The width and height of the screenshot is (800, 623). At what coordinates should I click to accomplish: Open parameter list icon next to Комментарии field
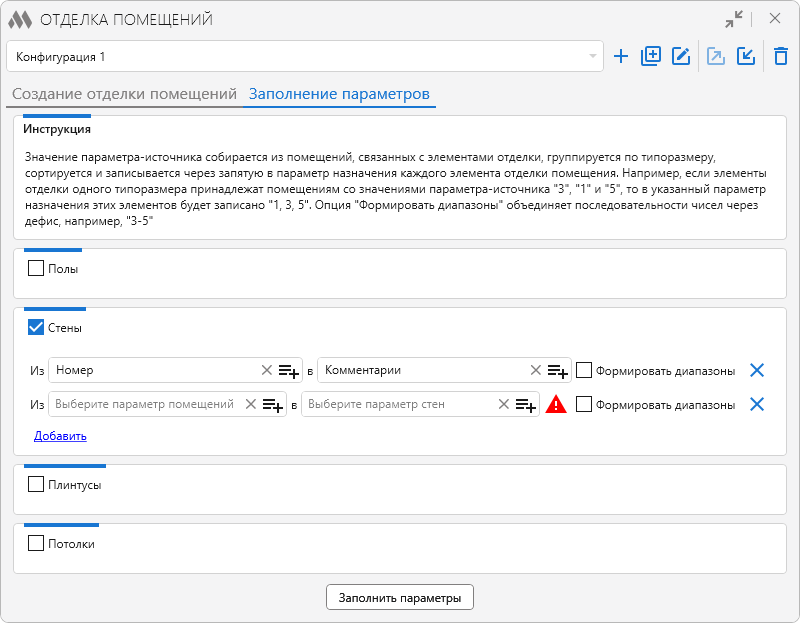click(557, 371)
